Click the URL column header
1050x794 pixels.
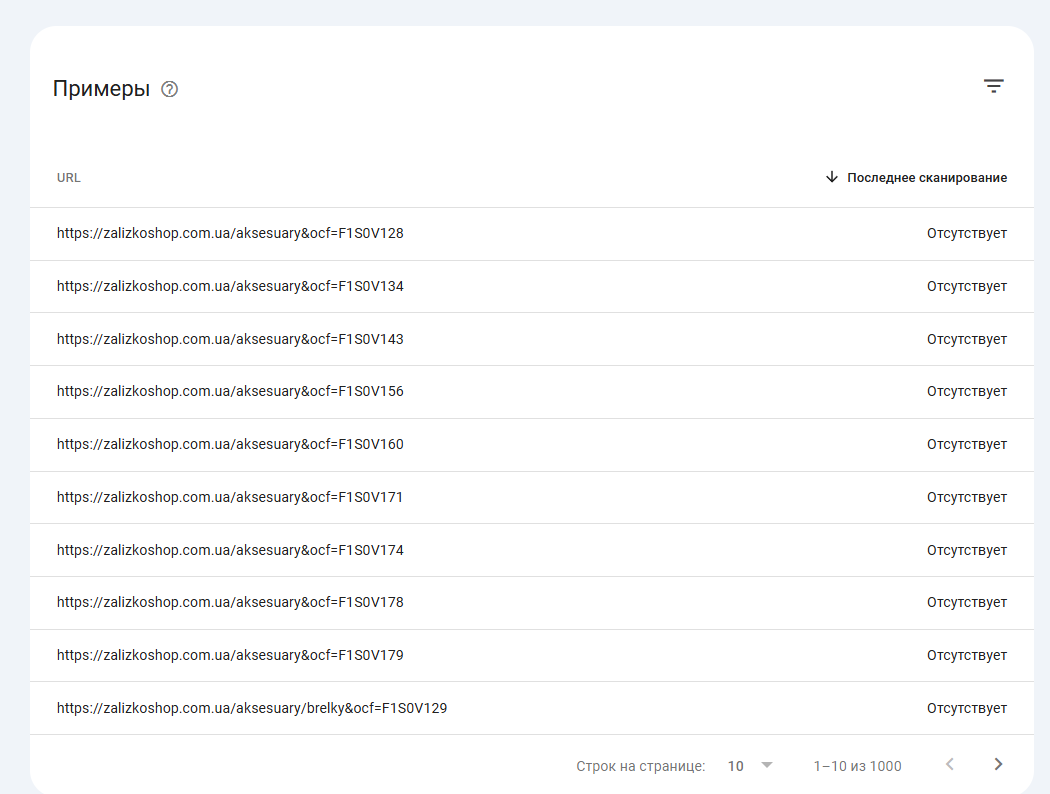coord(68,177)
